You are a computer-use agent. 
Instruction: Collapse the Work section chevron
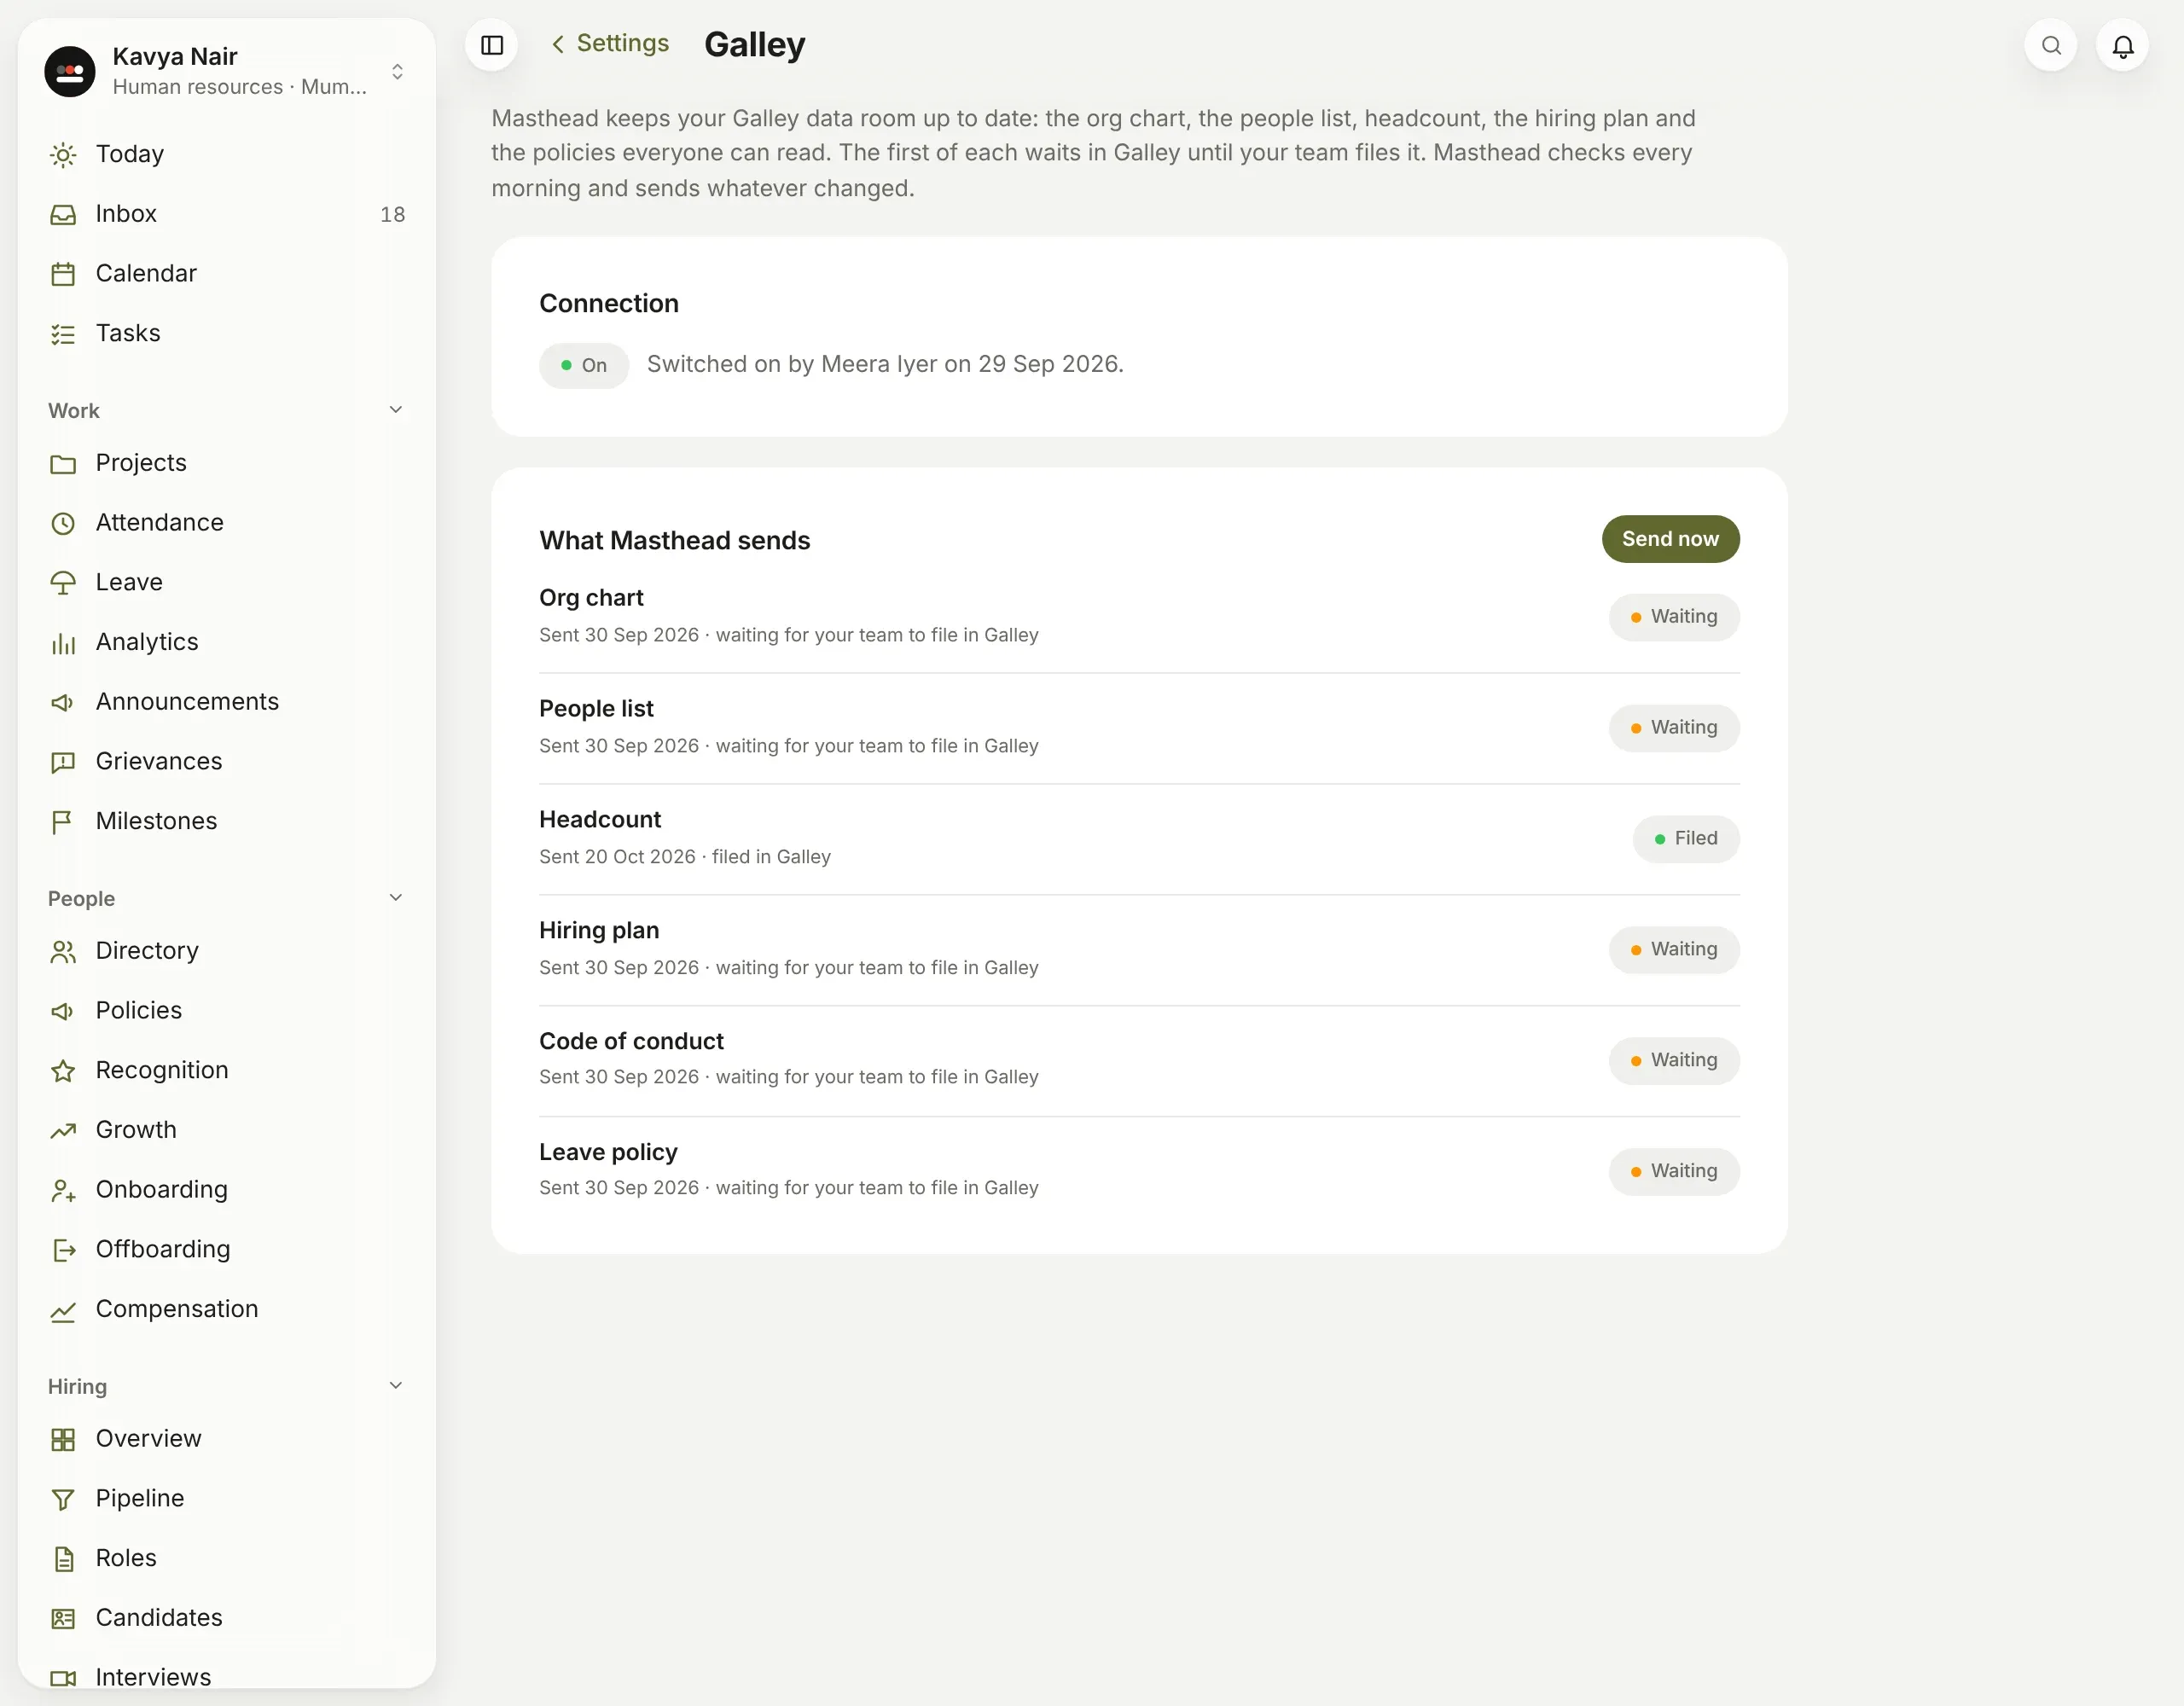tap(396, 410)
